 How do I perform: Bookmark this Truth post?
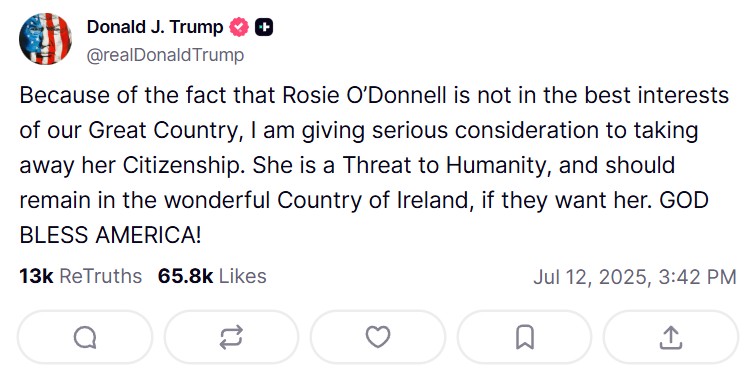[525, 337]
